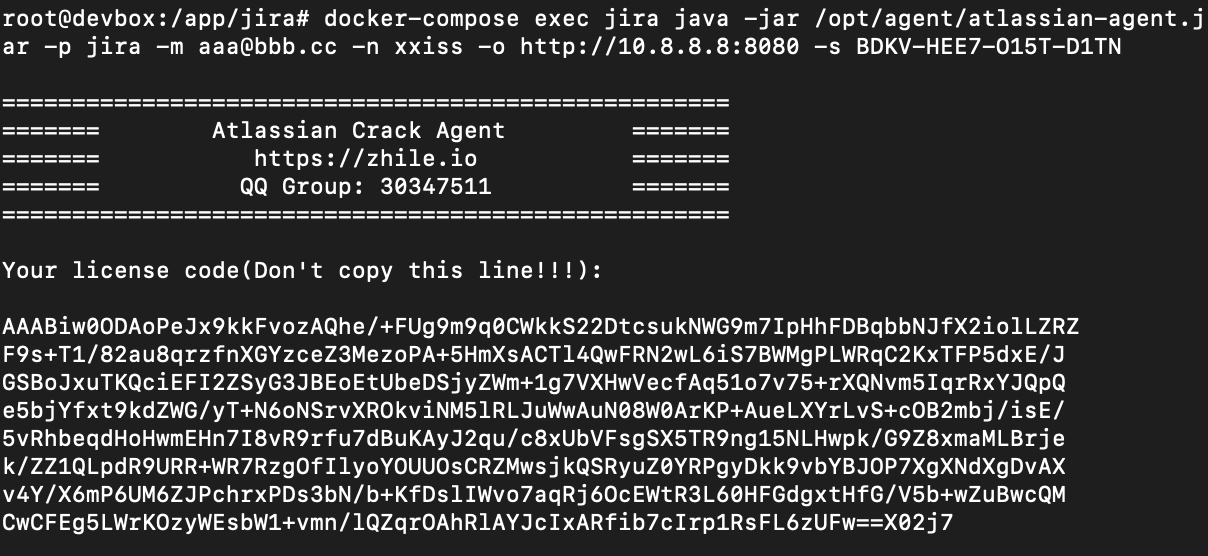1208x556 pixels.
Task: Click the /opt/agent/atlassian-agent jar path
Action: click(1005, 19)
